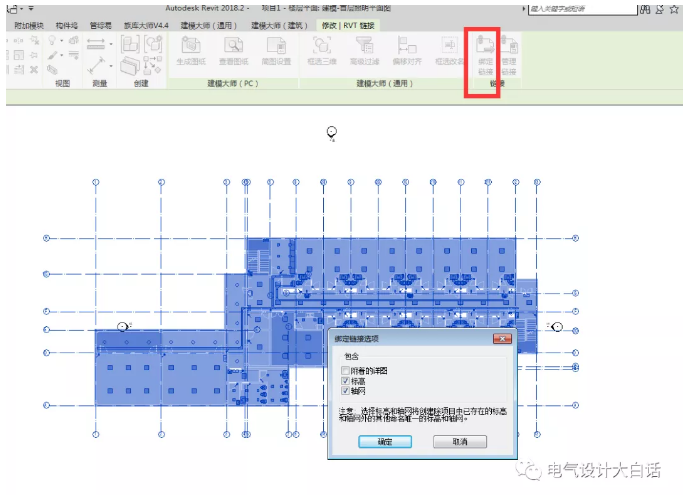Screen dimensions: 687x495
Task: Click linework icon in 视图 panel
Action: (74, 55)
